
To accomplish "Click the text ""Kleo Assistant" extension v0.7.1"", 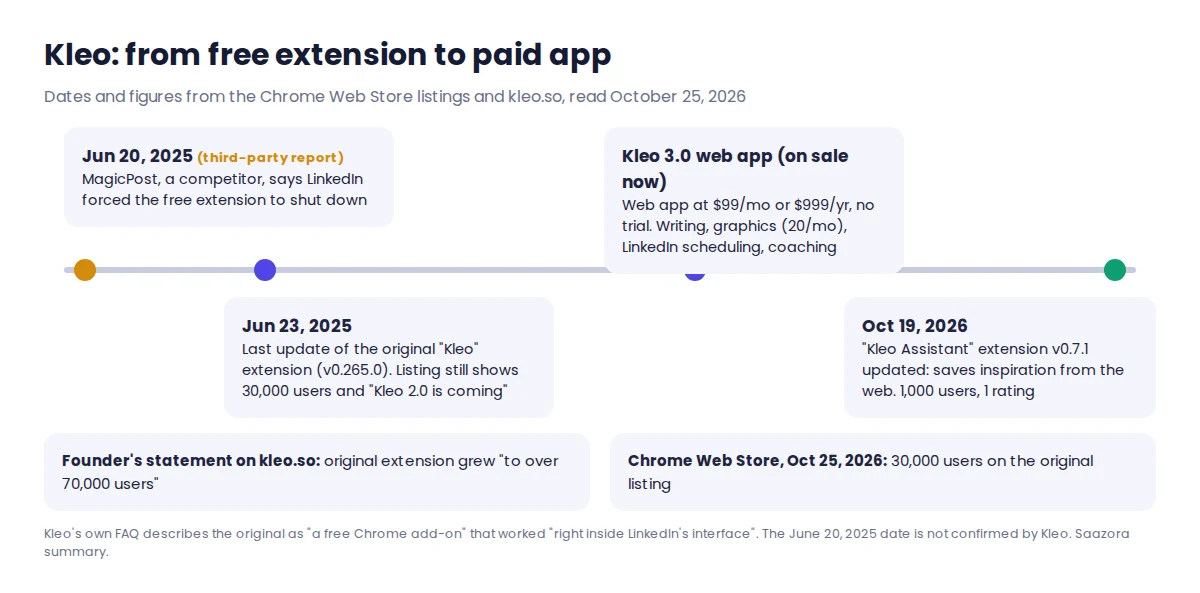I will coord(975,349).
